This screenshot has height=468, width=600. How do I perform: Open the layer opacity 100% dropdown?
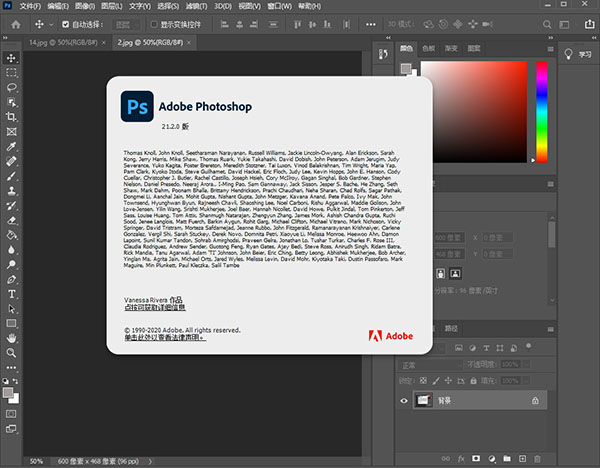click(527, 365)
